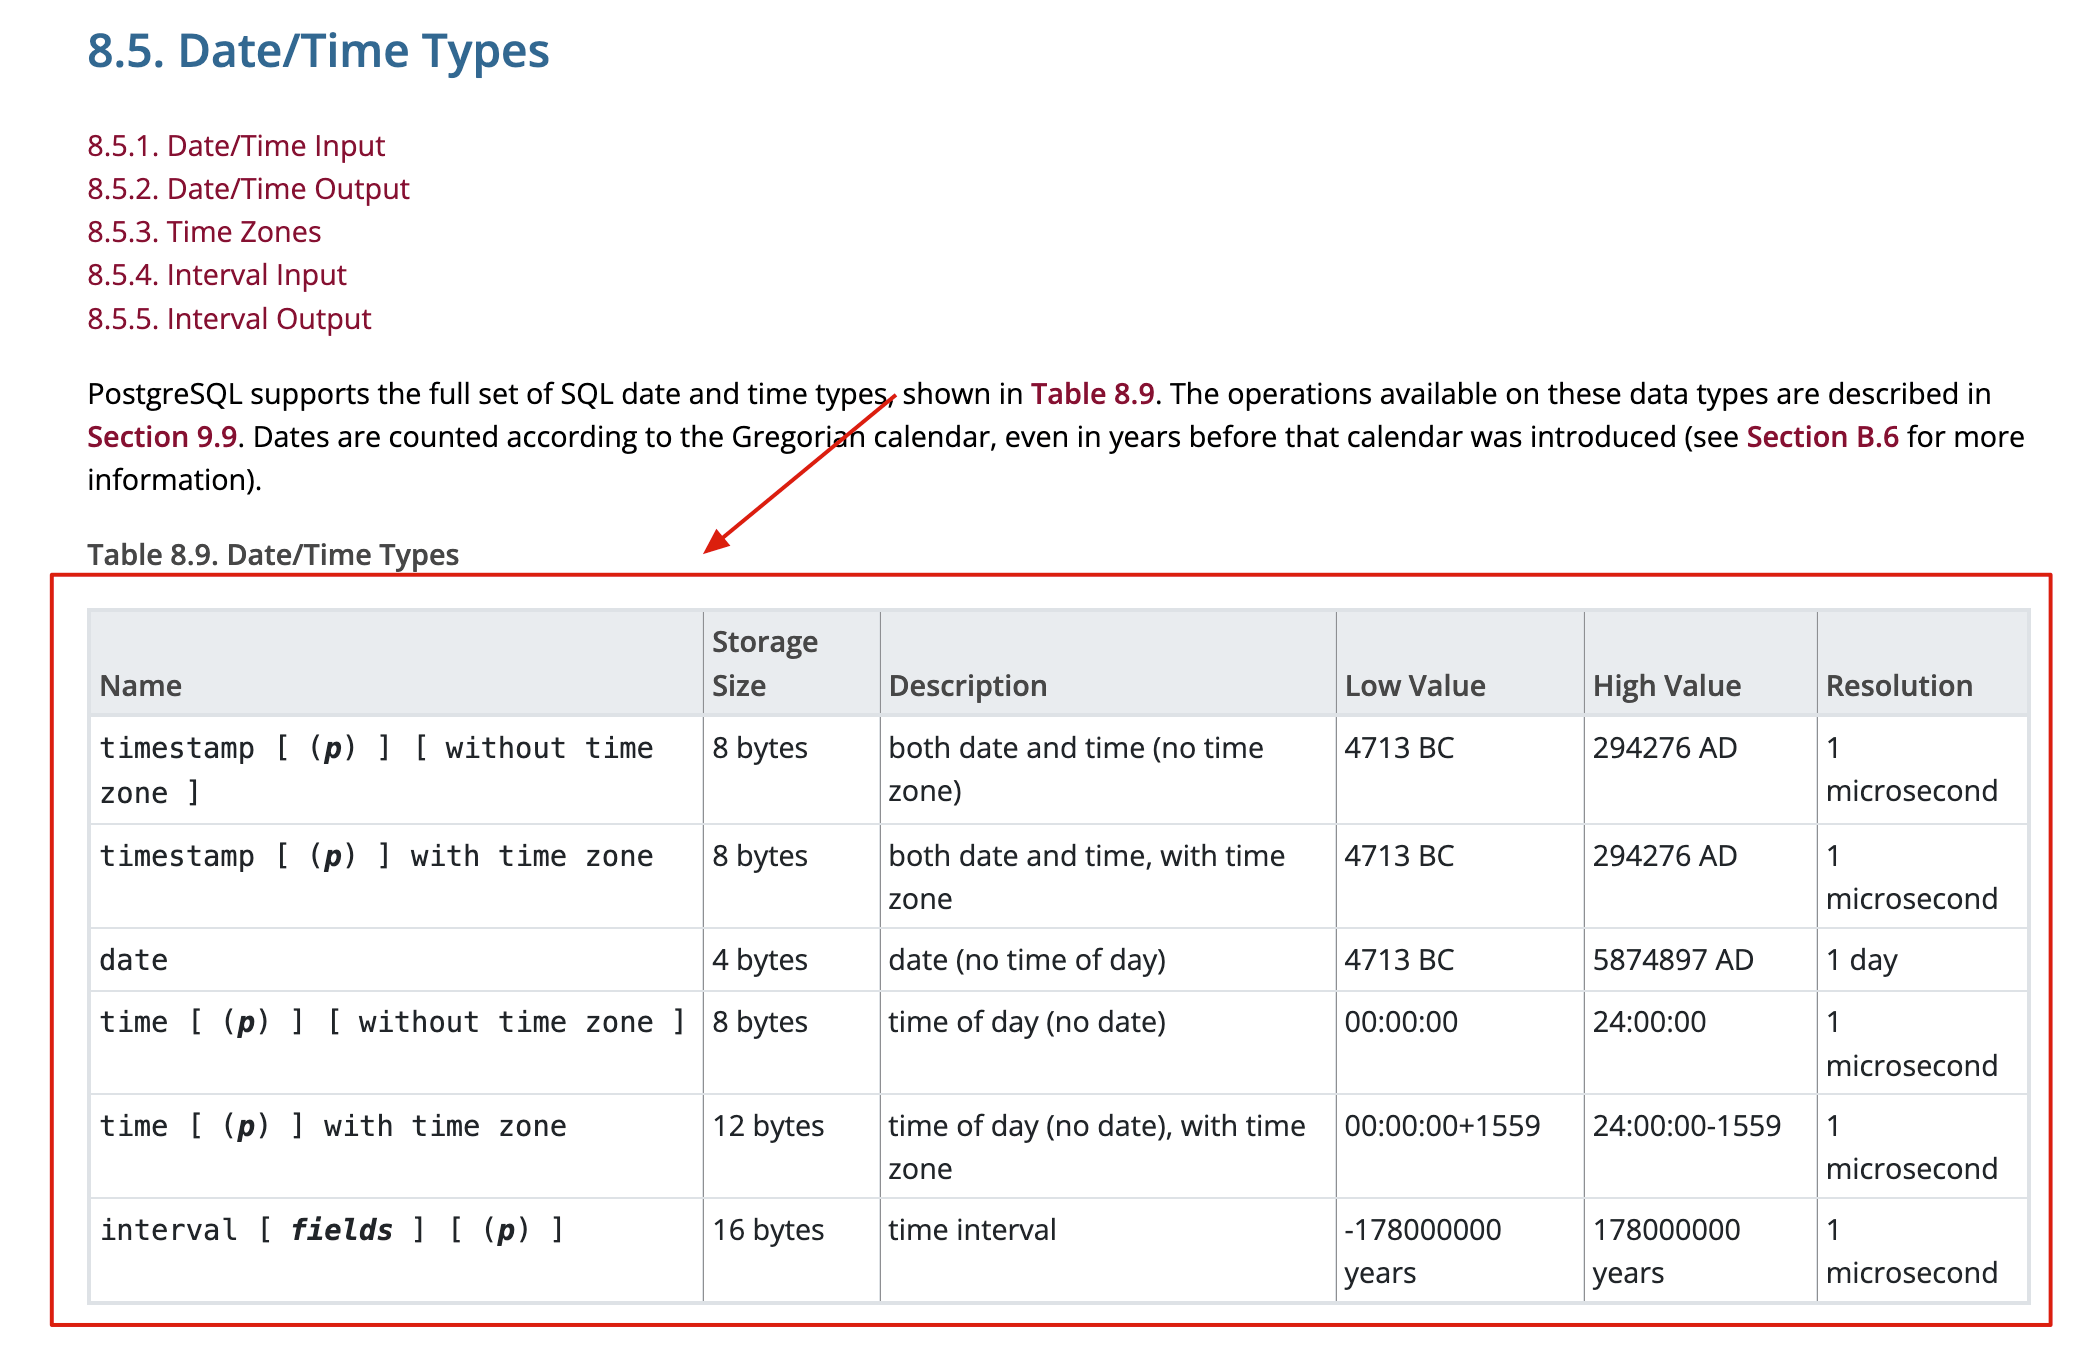Click the Name column header
Viewport: 2086px width, 1350px height.
click(141, 686)
